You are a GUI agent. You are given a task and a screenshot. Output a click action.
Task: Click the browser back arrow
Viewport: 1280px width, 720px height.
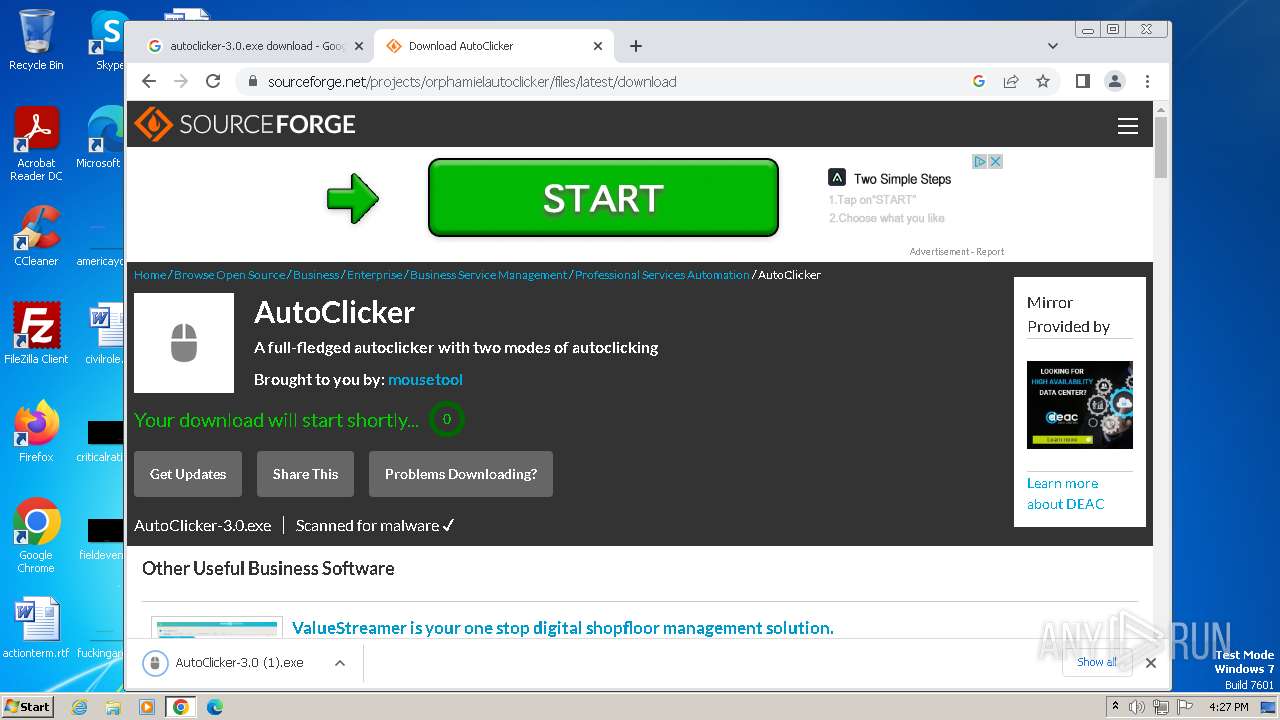click(149, 82)
